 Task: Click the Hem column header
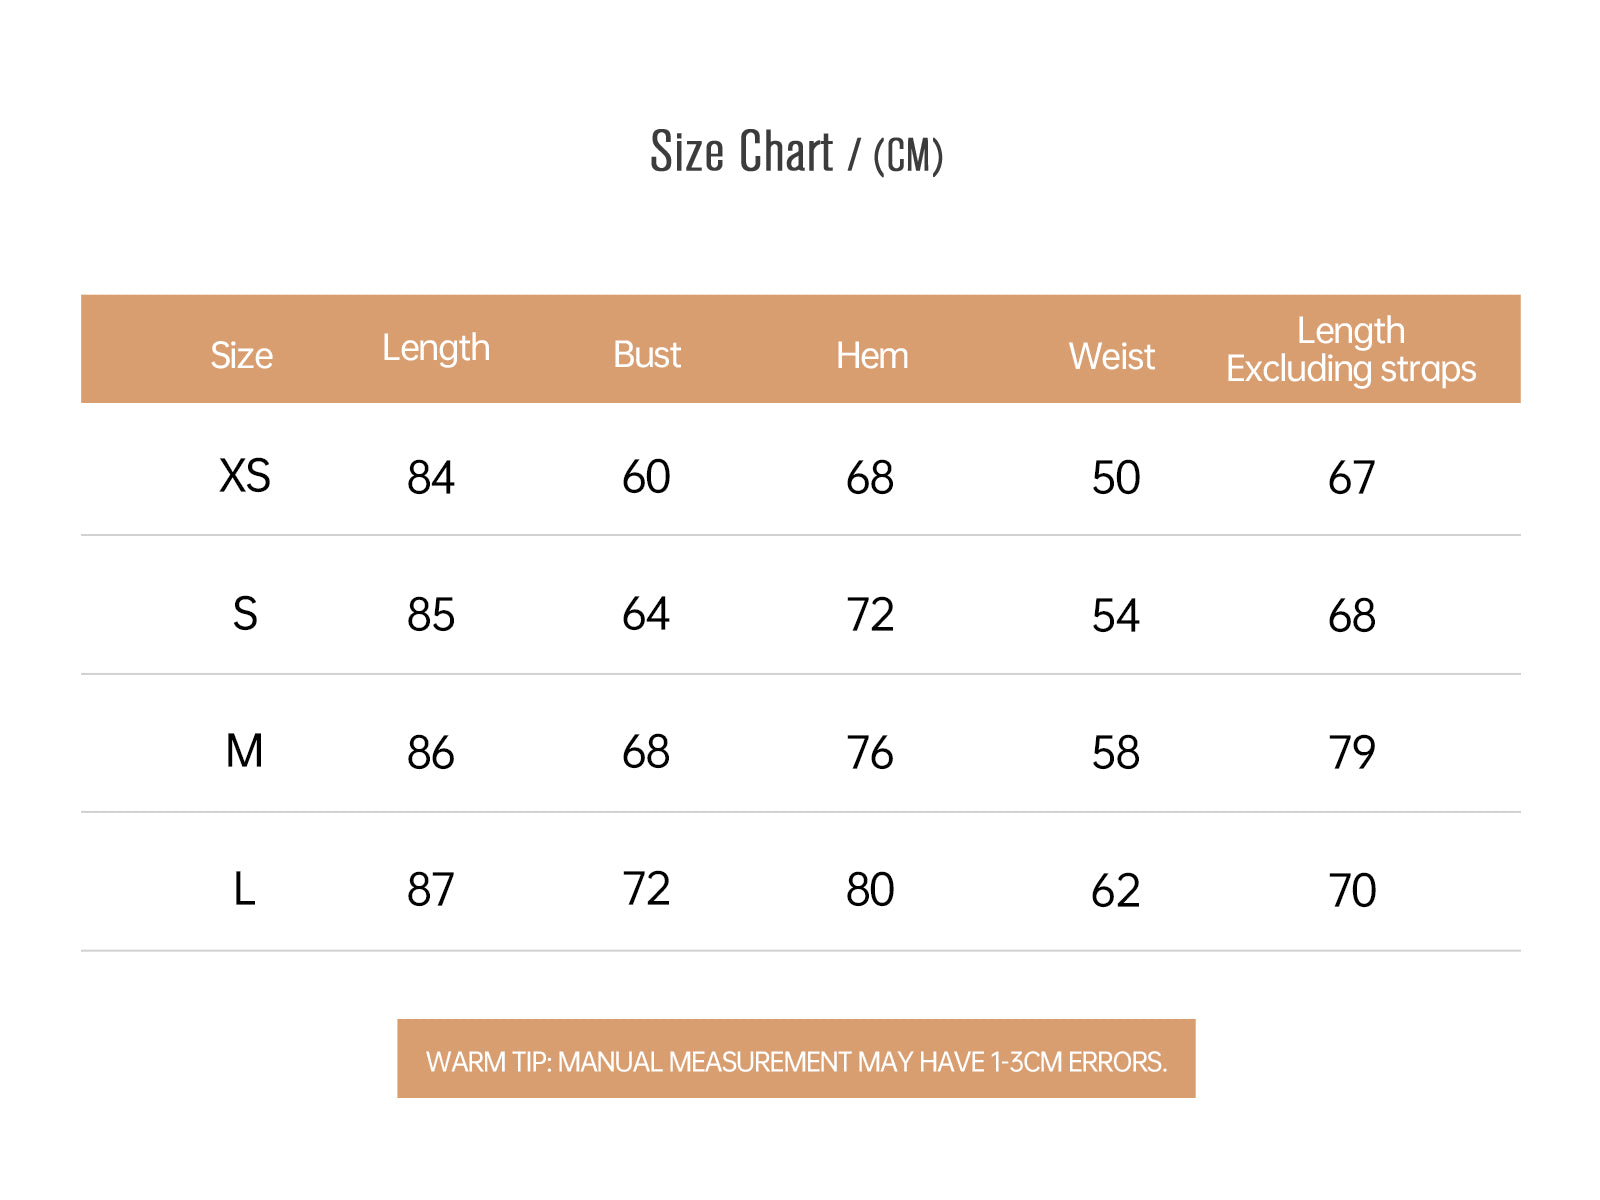pyautogui.click(x=872, y=356)
